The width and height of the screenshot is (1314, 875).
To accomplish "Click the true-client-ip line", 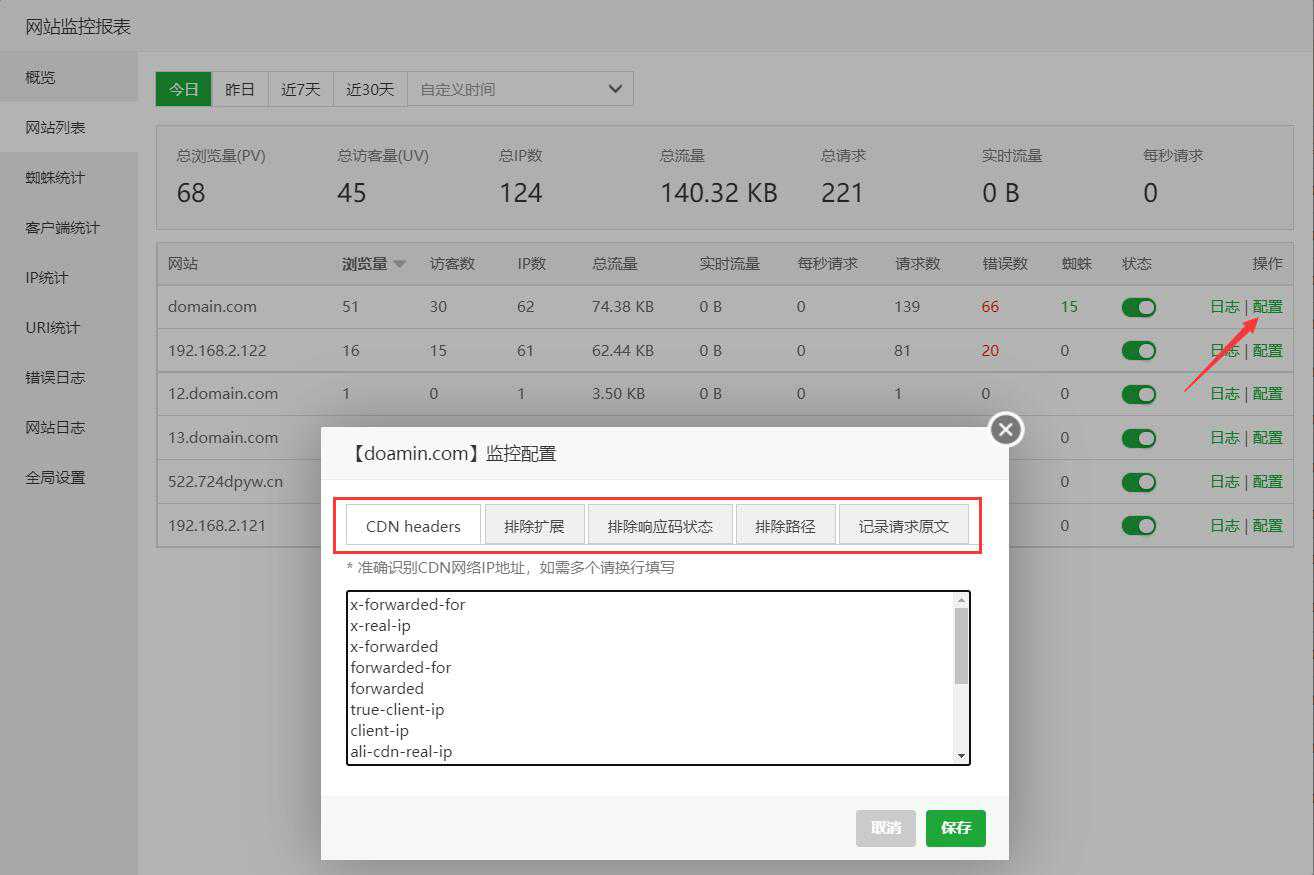I will coord(397,710).
